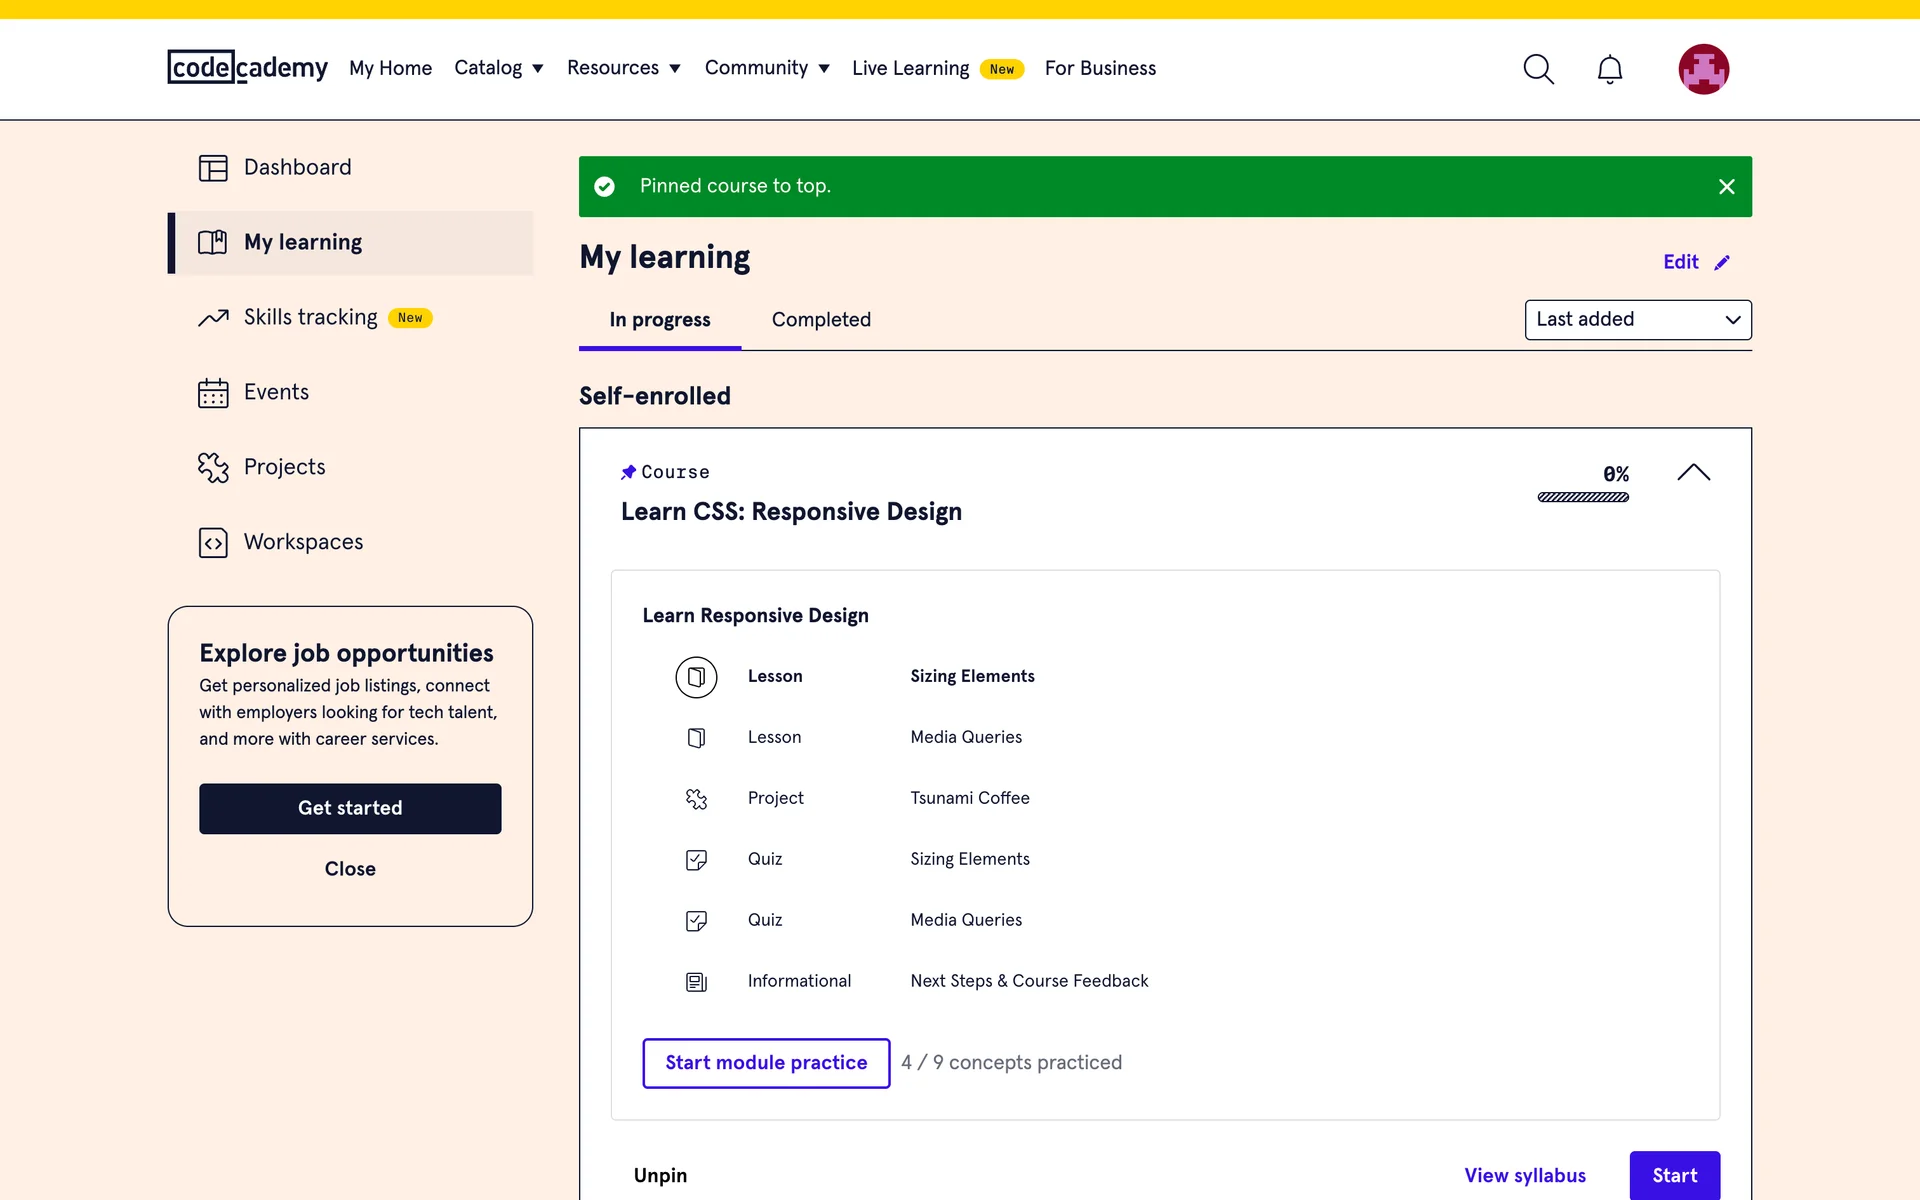Image resolution: width=1920 pixels, height=1200 pixels.
Task: Dismiss the pinned course notification
Action: [1726, 187]
